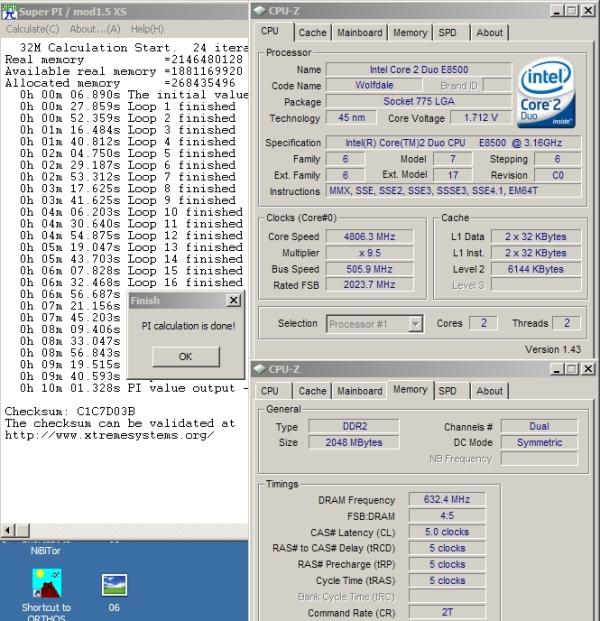Click the Checksum: C1C7D03B line

(70, 411)
